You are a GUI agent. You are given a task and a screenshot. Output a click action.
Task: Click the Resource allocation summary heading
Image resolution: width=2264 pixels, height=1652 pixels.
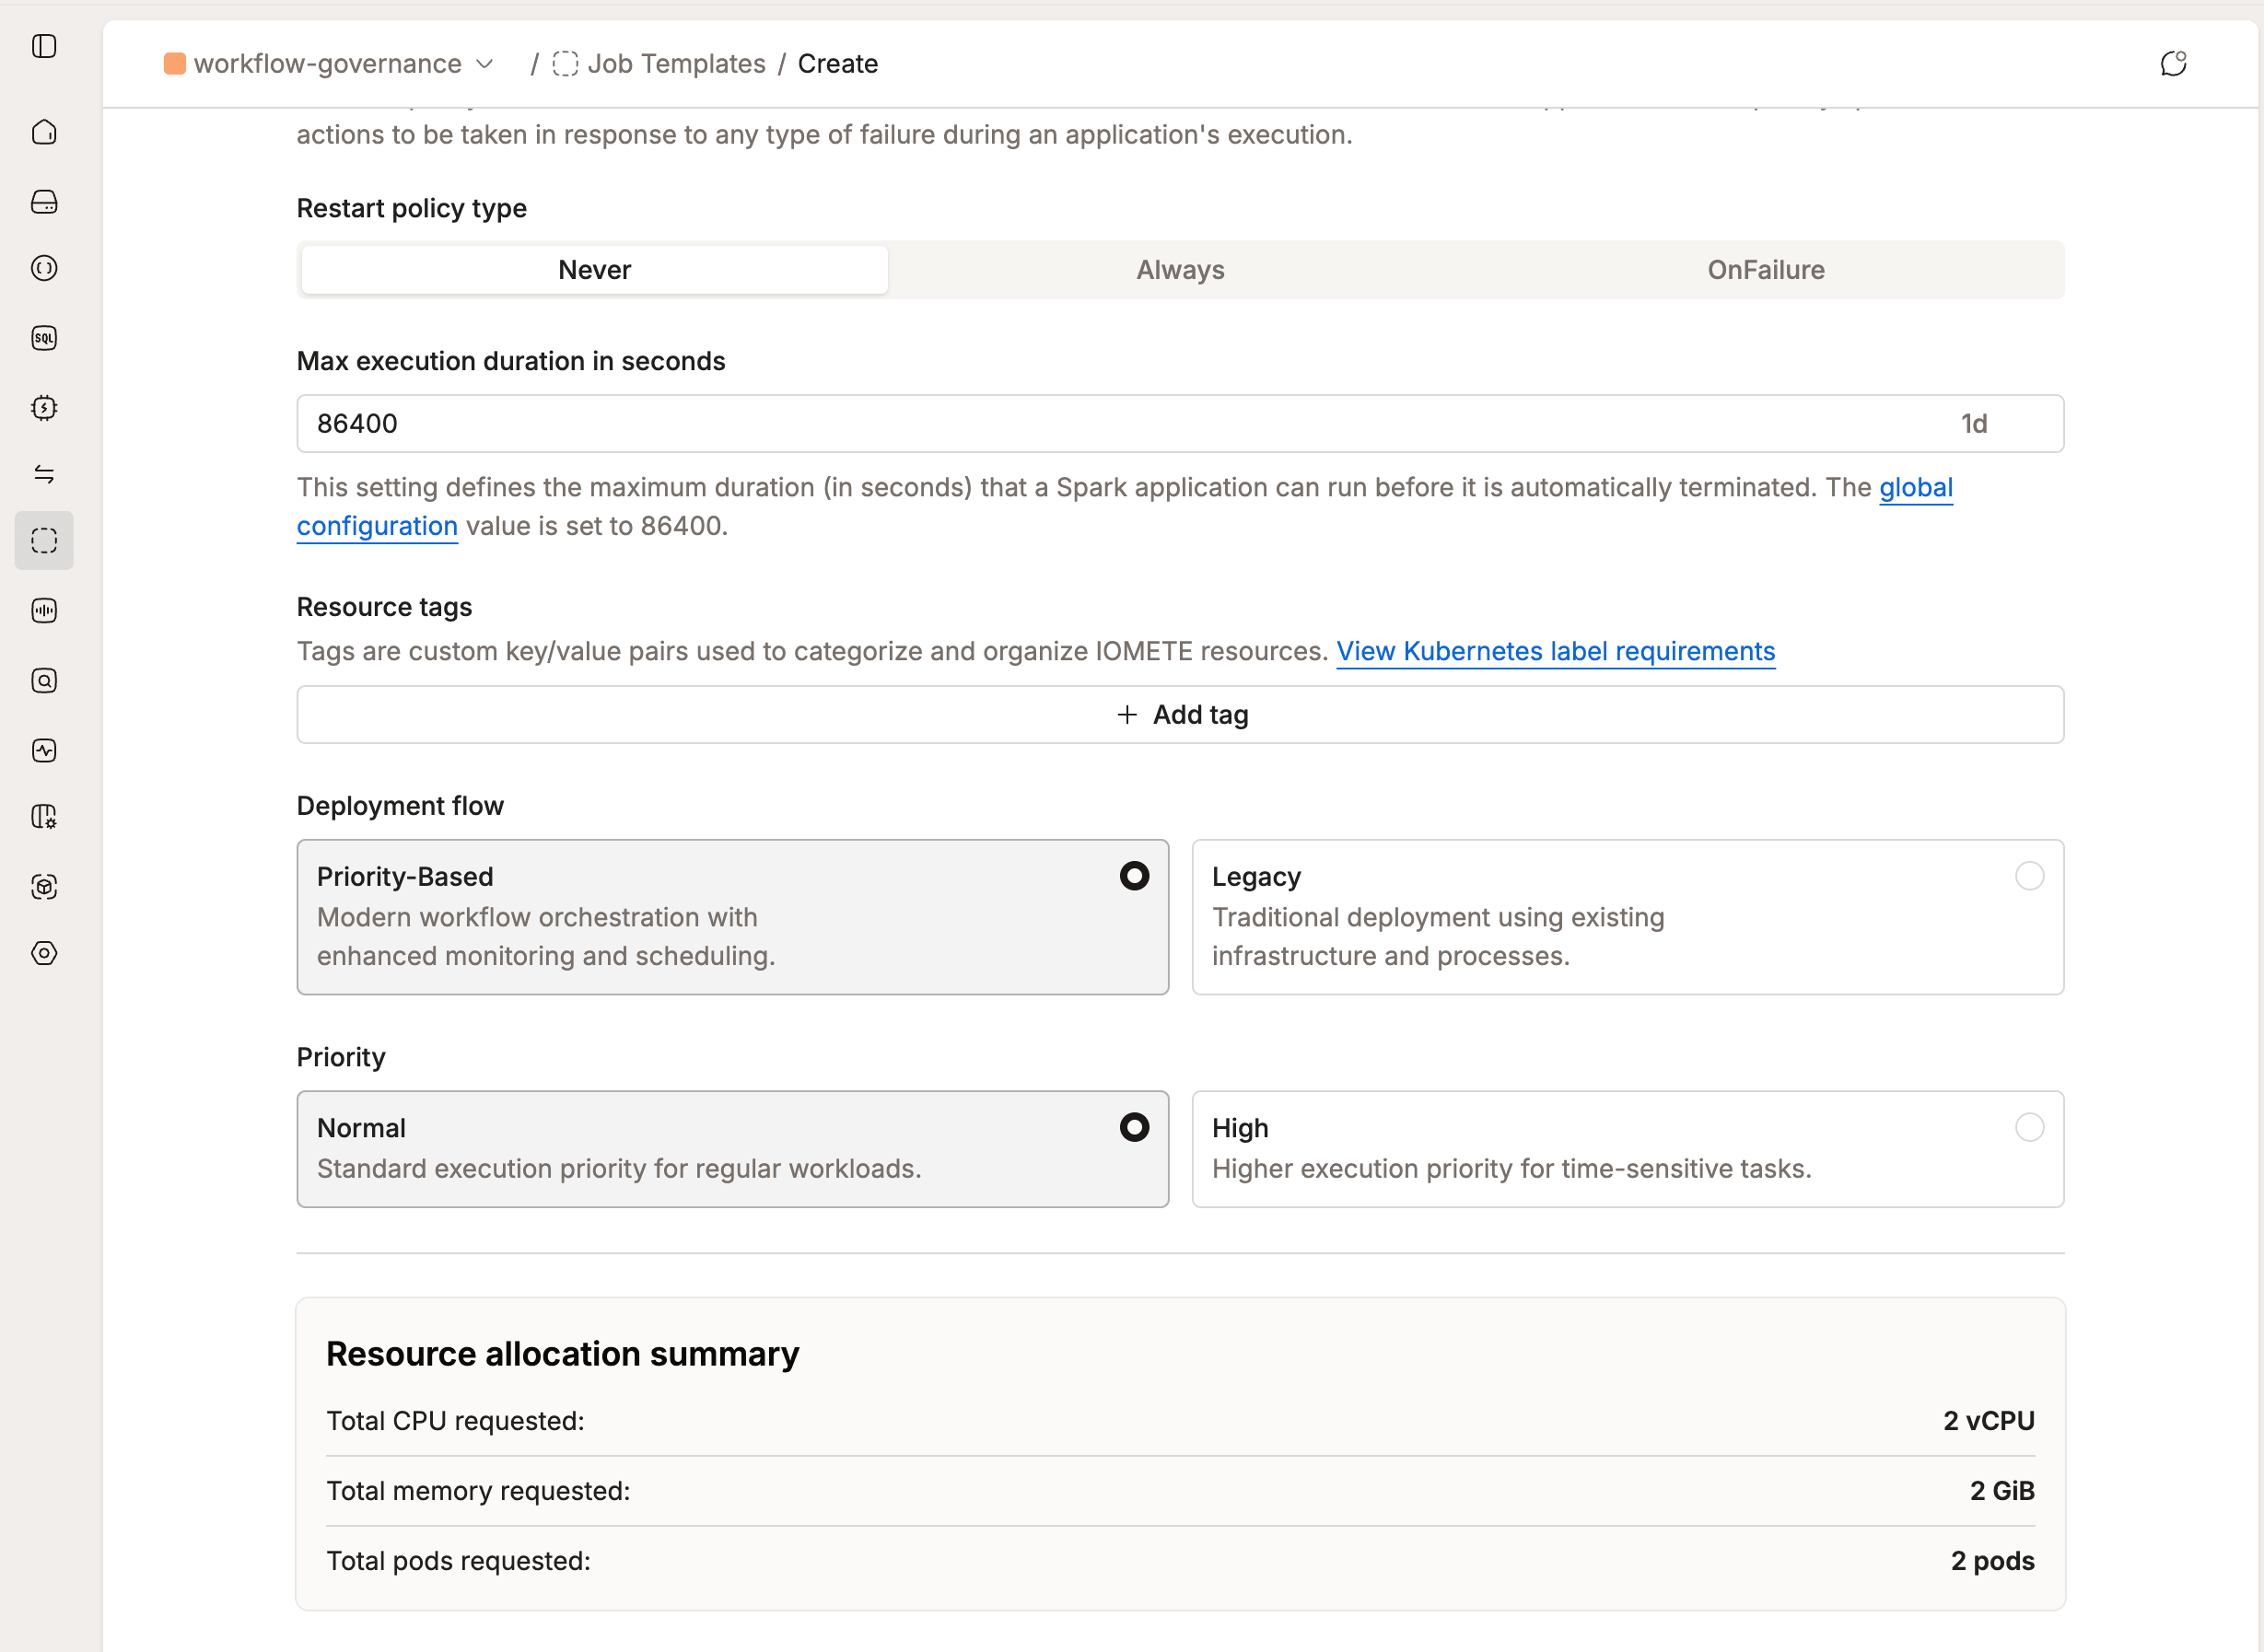click(x=563, y=1354)
